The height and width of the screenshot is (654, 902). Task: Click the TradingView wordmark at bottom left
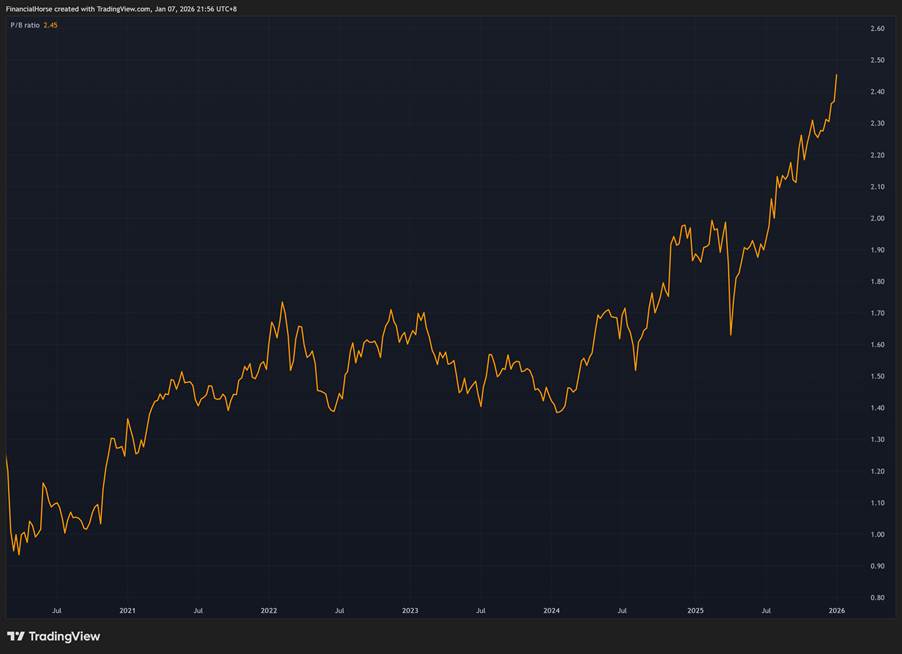[x=64, y=636]
